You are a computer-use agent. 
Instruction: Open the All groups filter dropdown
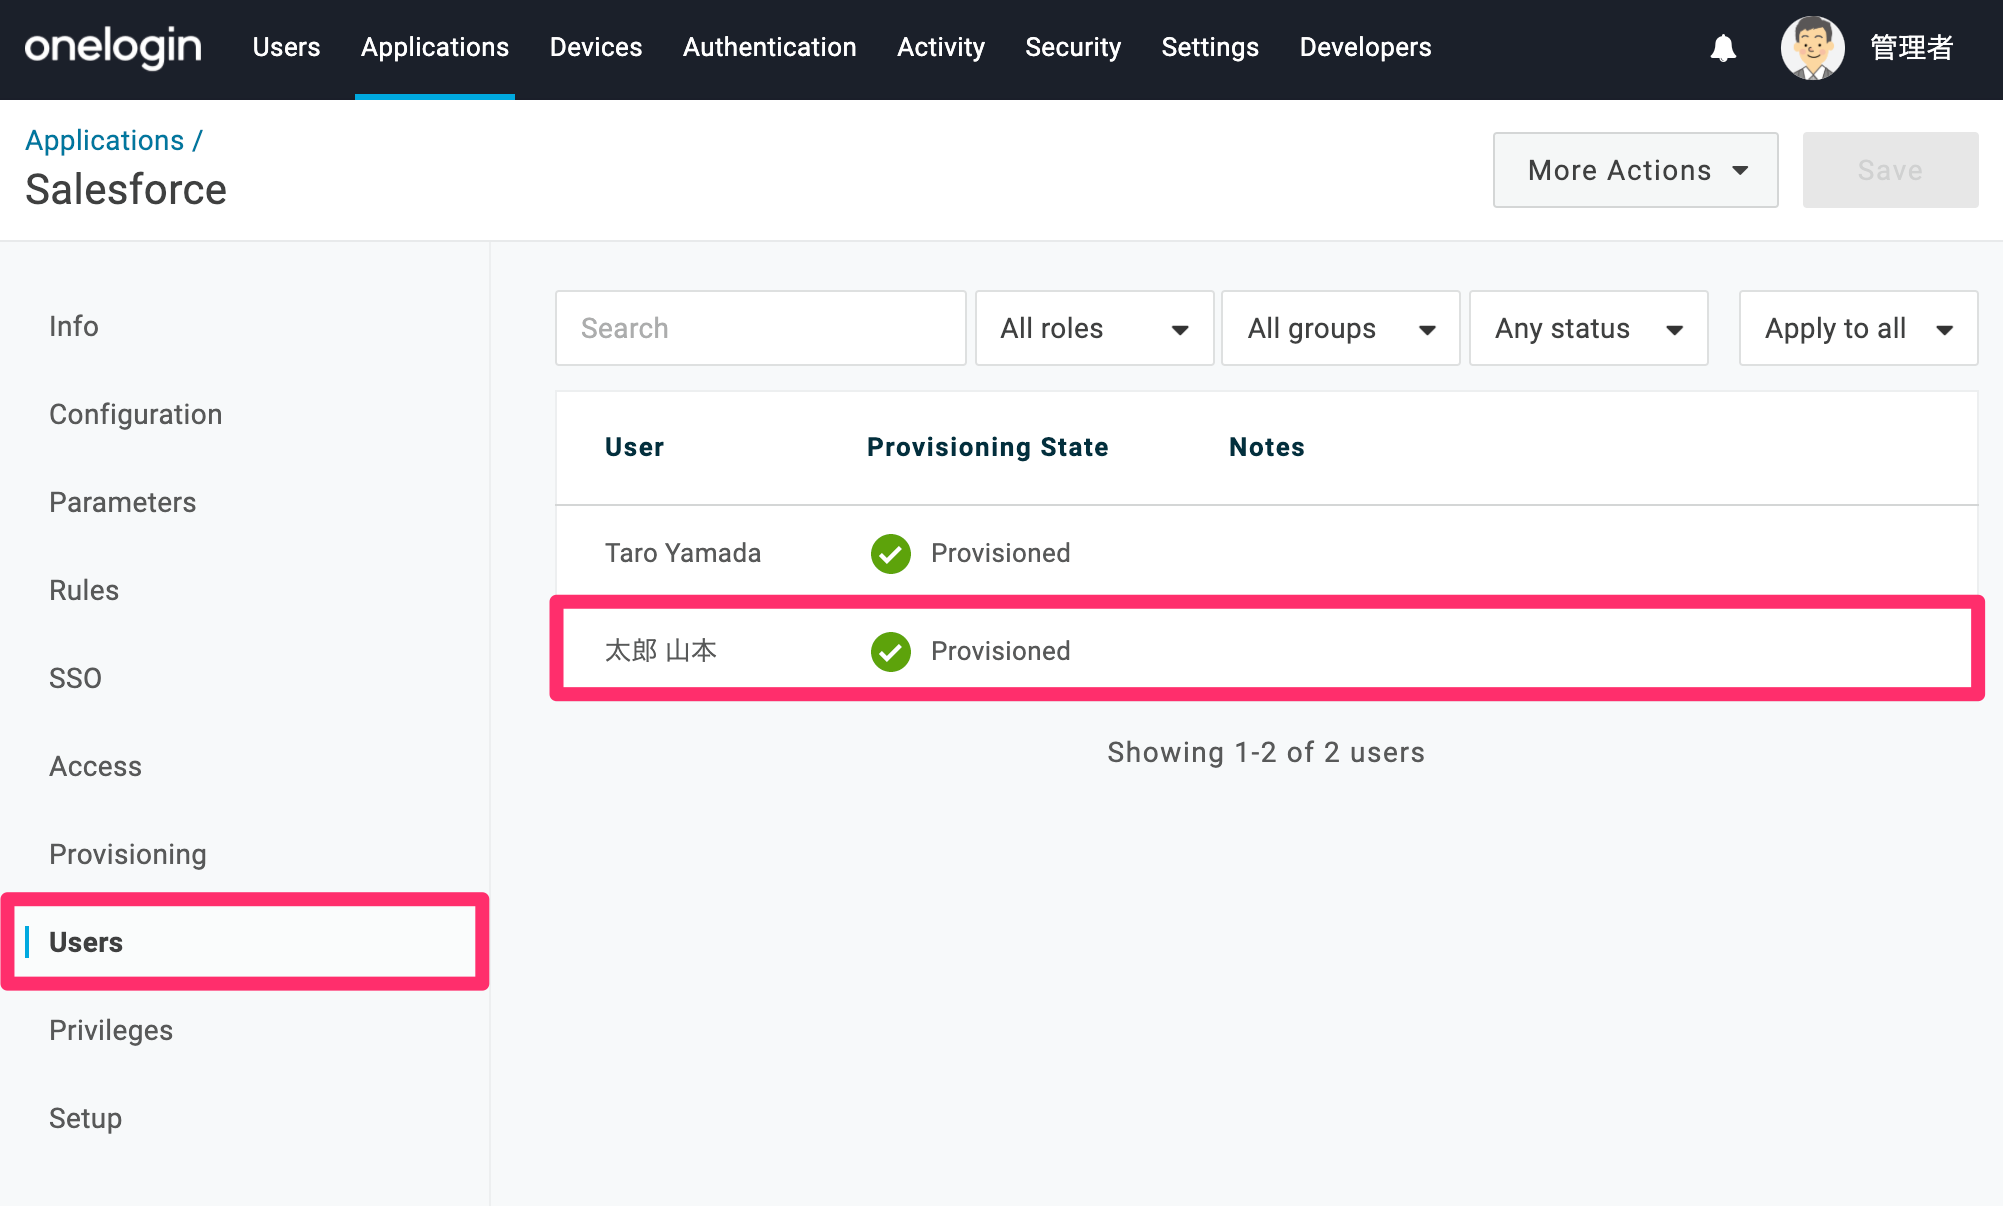[x=1341, y=328]
